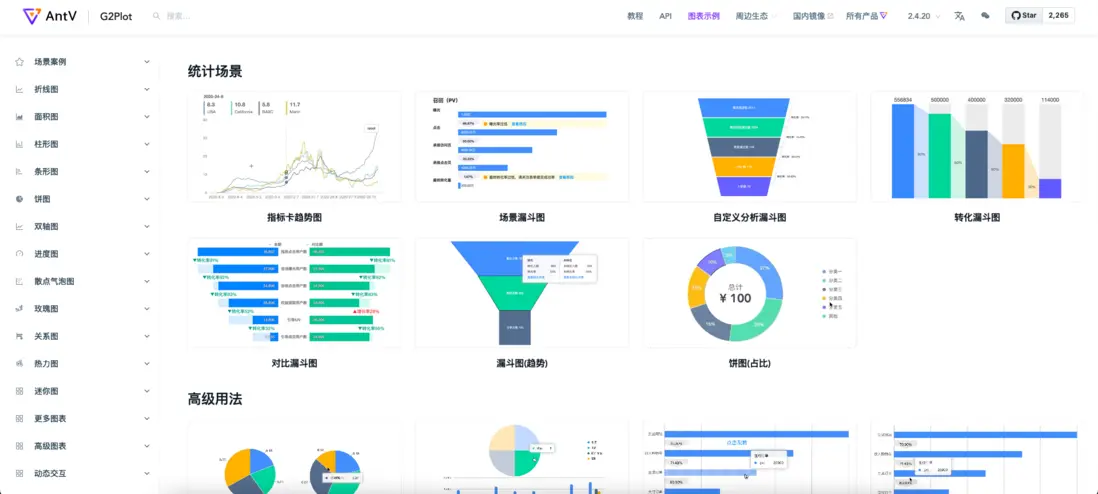Click the column chart icon beside 柱形图

point(20,144)
